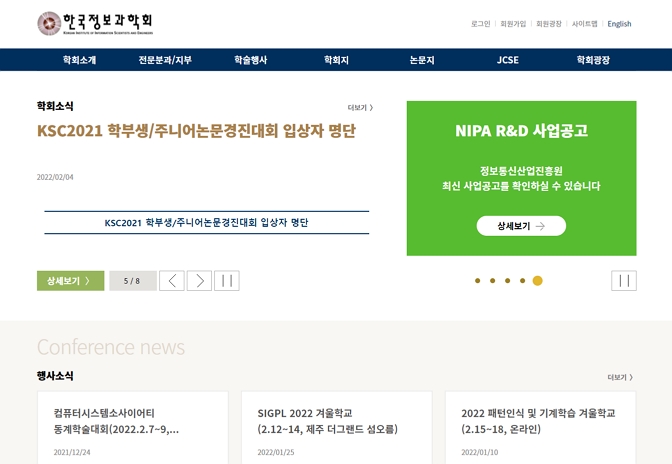Open the KSC2021 입상자 명단 headline
This screenshot has height=464, width=672.
(x=196, y=130)
